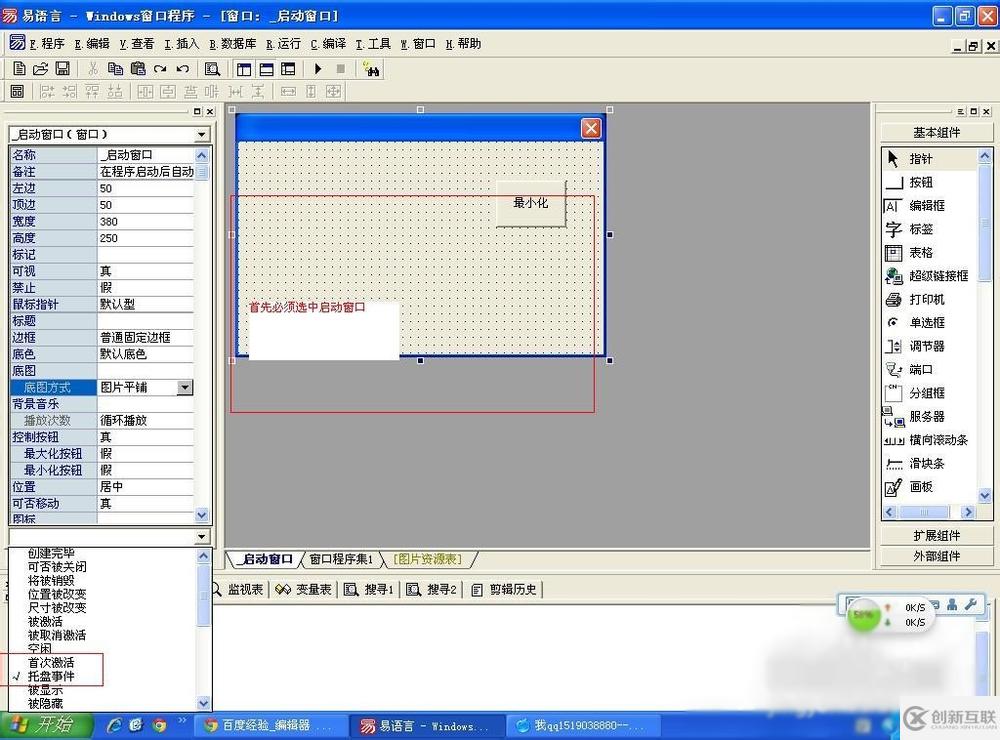Select the 单选框 radio box component
The width and height of the screenshot is (1000, 740).
929,323
